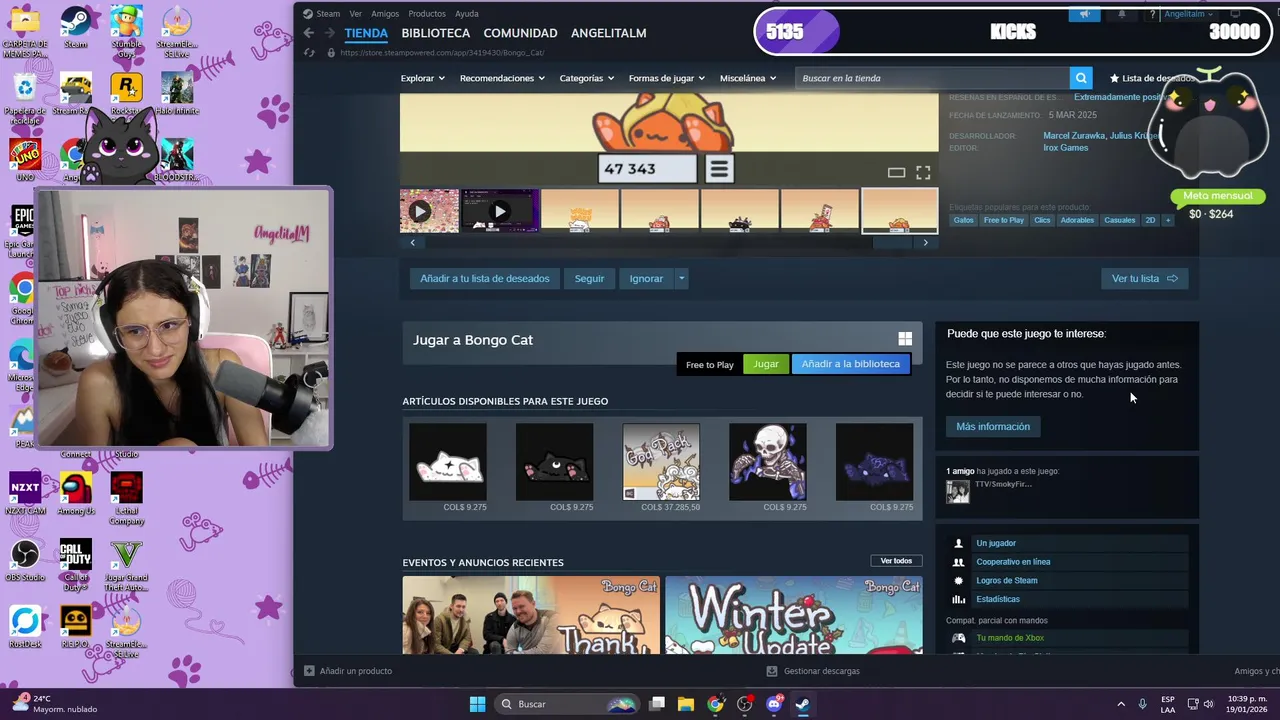Open Discord from the taskbar
The height and width of the screenshot is (720, 1280).
pyautogui.click(x=774, y=704)
